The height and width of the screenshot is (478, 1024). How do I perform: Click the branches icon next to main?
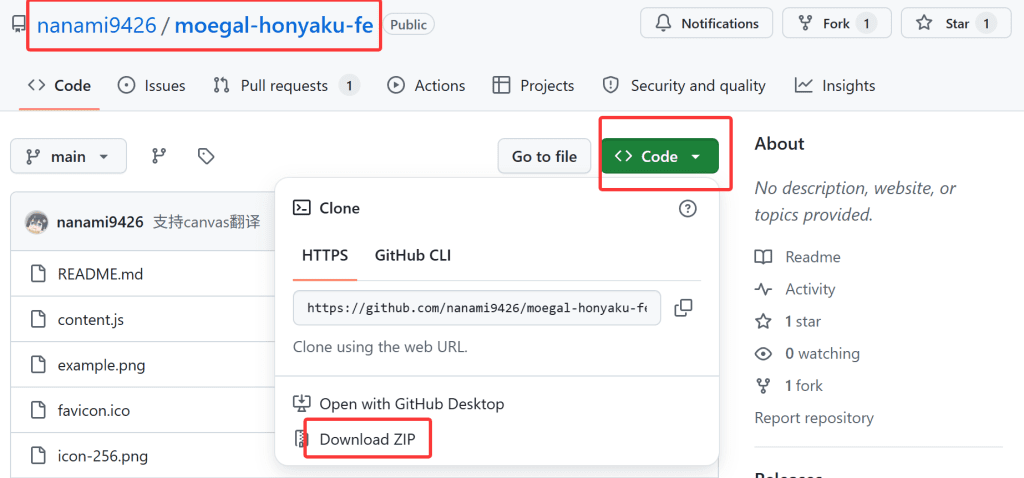pyautogui.click(x=158, y=156)
